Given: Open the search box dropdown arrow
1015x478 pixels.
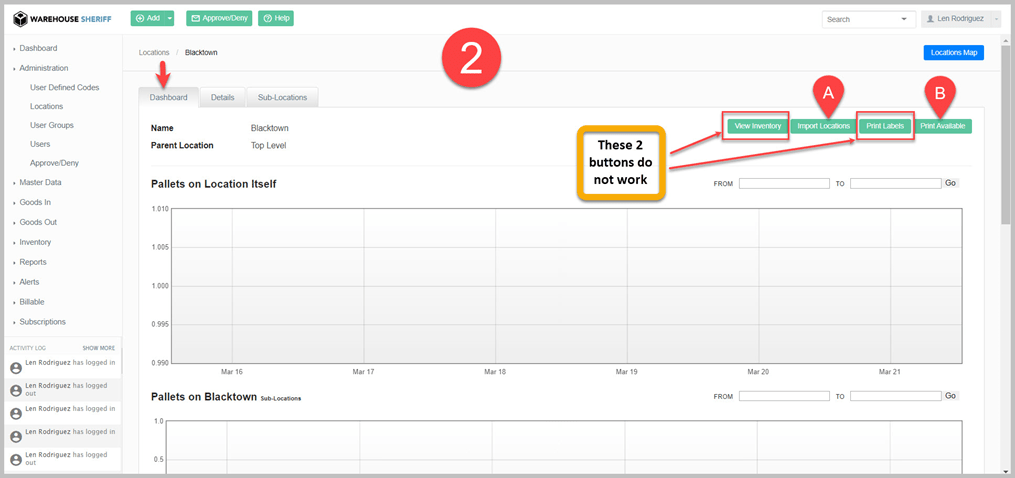Looking at the screenshot, I should [x=904, y=19].
